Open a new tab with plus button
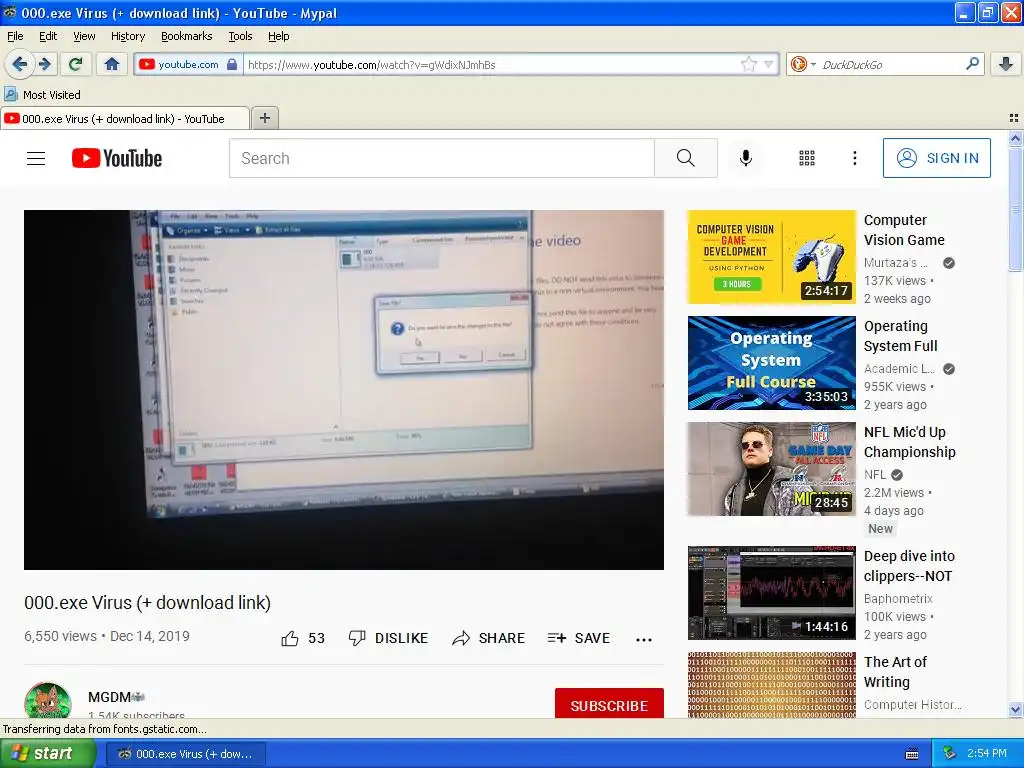The height and width of the screenshot is (768, 1024). click(x=264, y=118)
